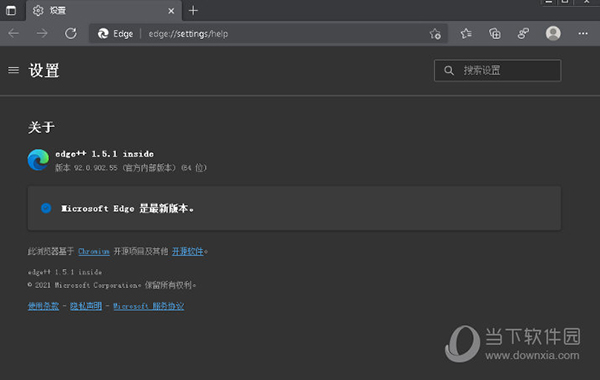Image resolution: width=600 pixels, height=380 pixels.
Task: Go back with the left arrow
Action: tap(14, 34)
